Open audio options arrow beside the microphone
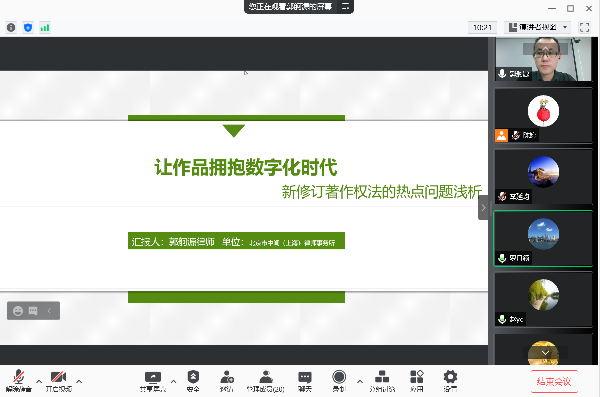The image size is (600, 397). pos(39,381)
